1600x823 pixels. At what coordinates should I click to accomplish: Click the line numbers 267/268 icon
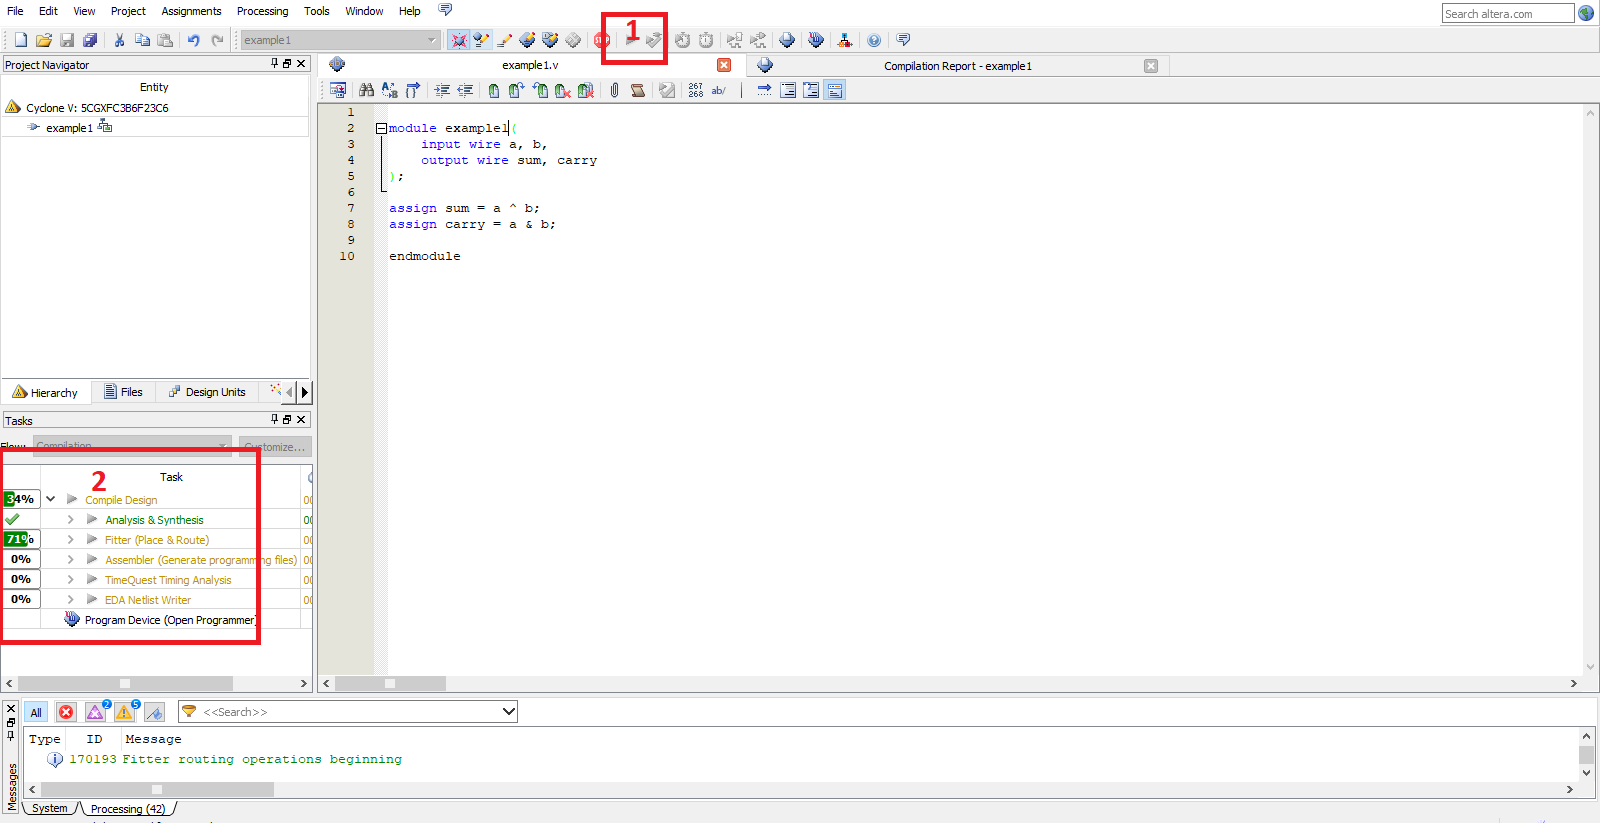695,90
